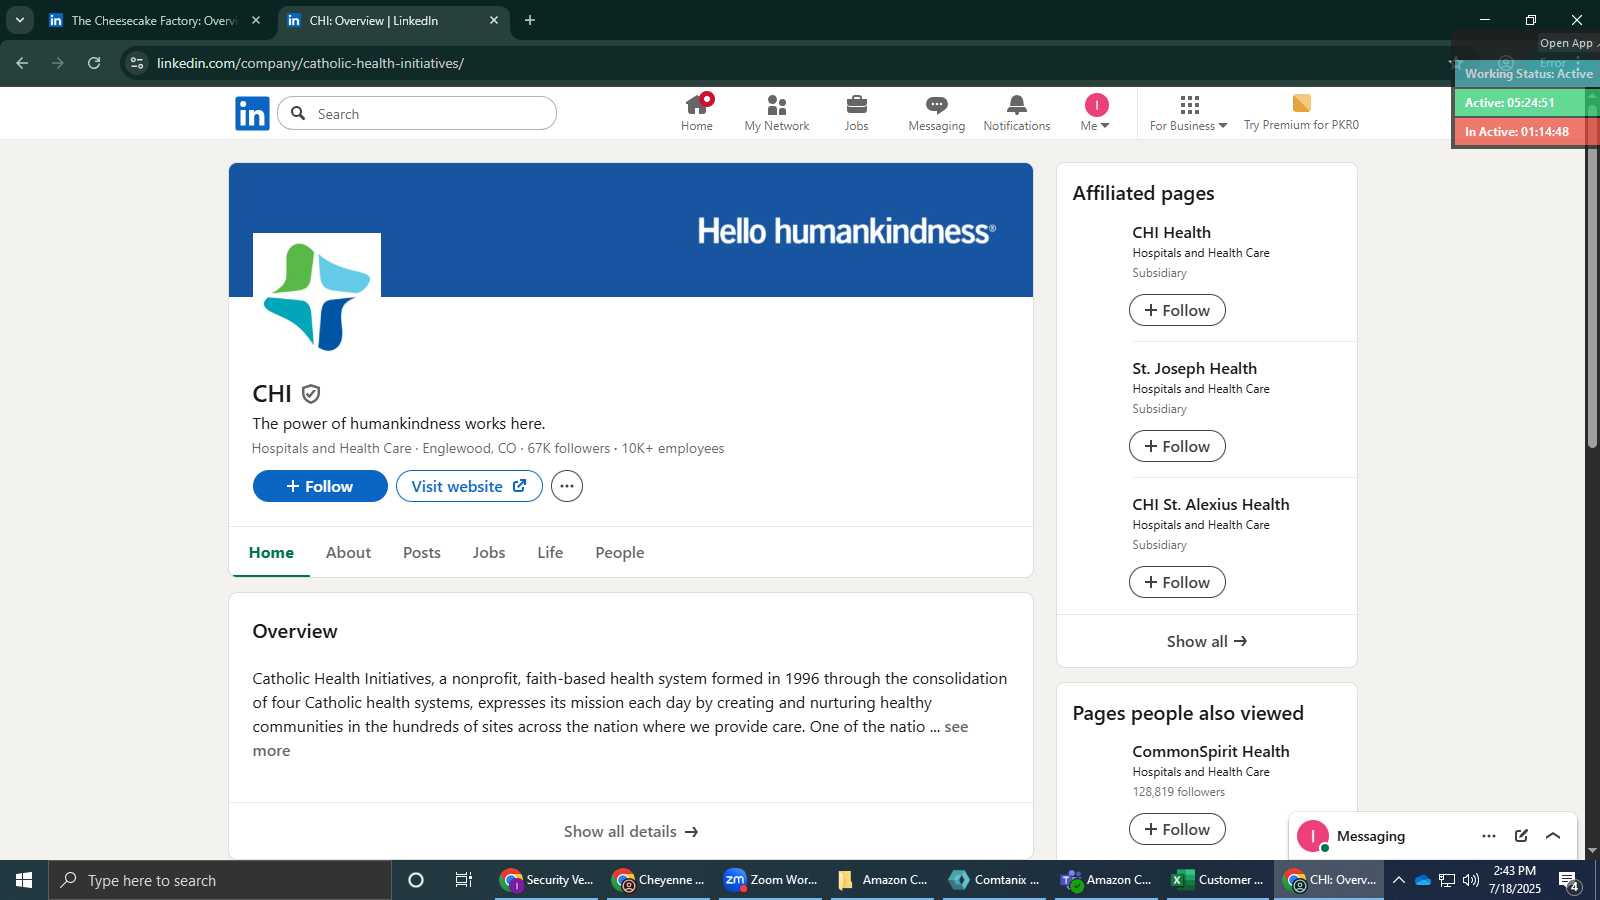Follow St. Joseph Health page

1177,446
